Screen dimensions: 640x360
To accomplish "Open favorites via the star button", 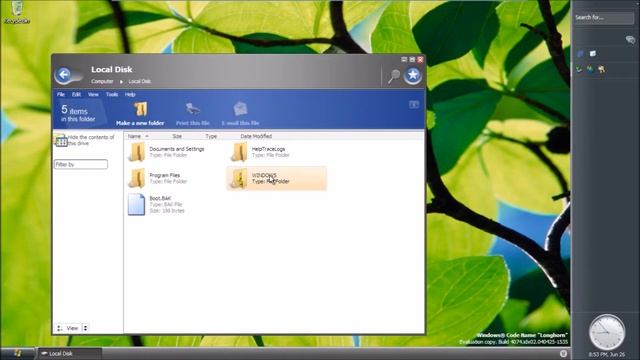I will click(413, 75).
